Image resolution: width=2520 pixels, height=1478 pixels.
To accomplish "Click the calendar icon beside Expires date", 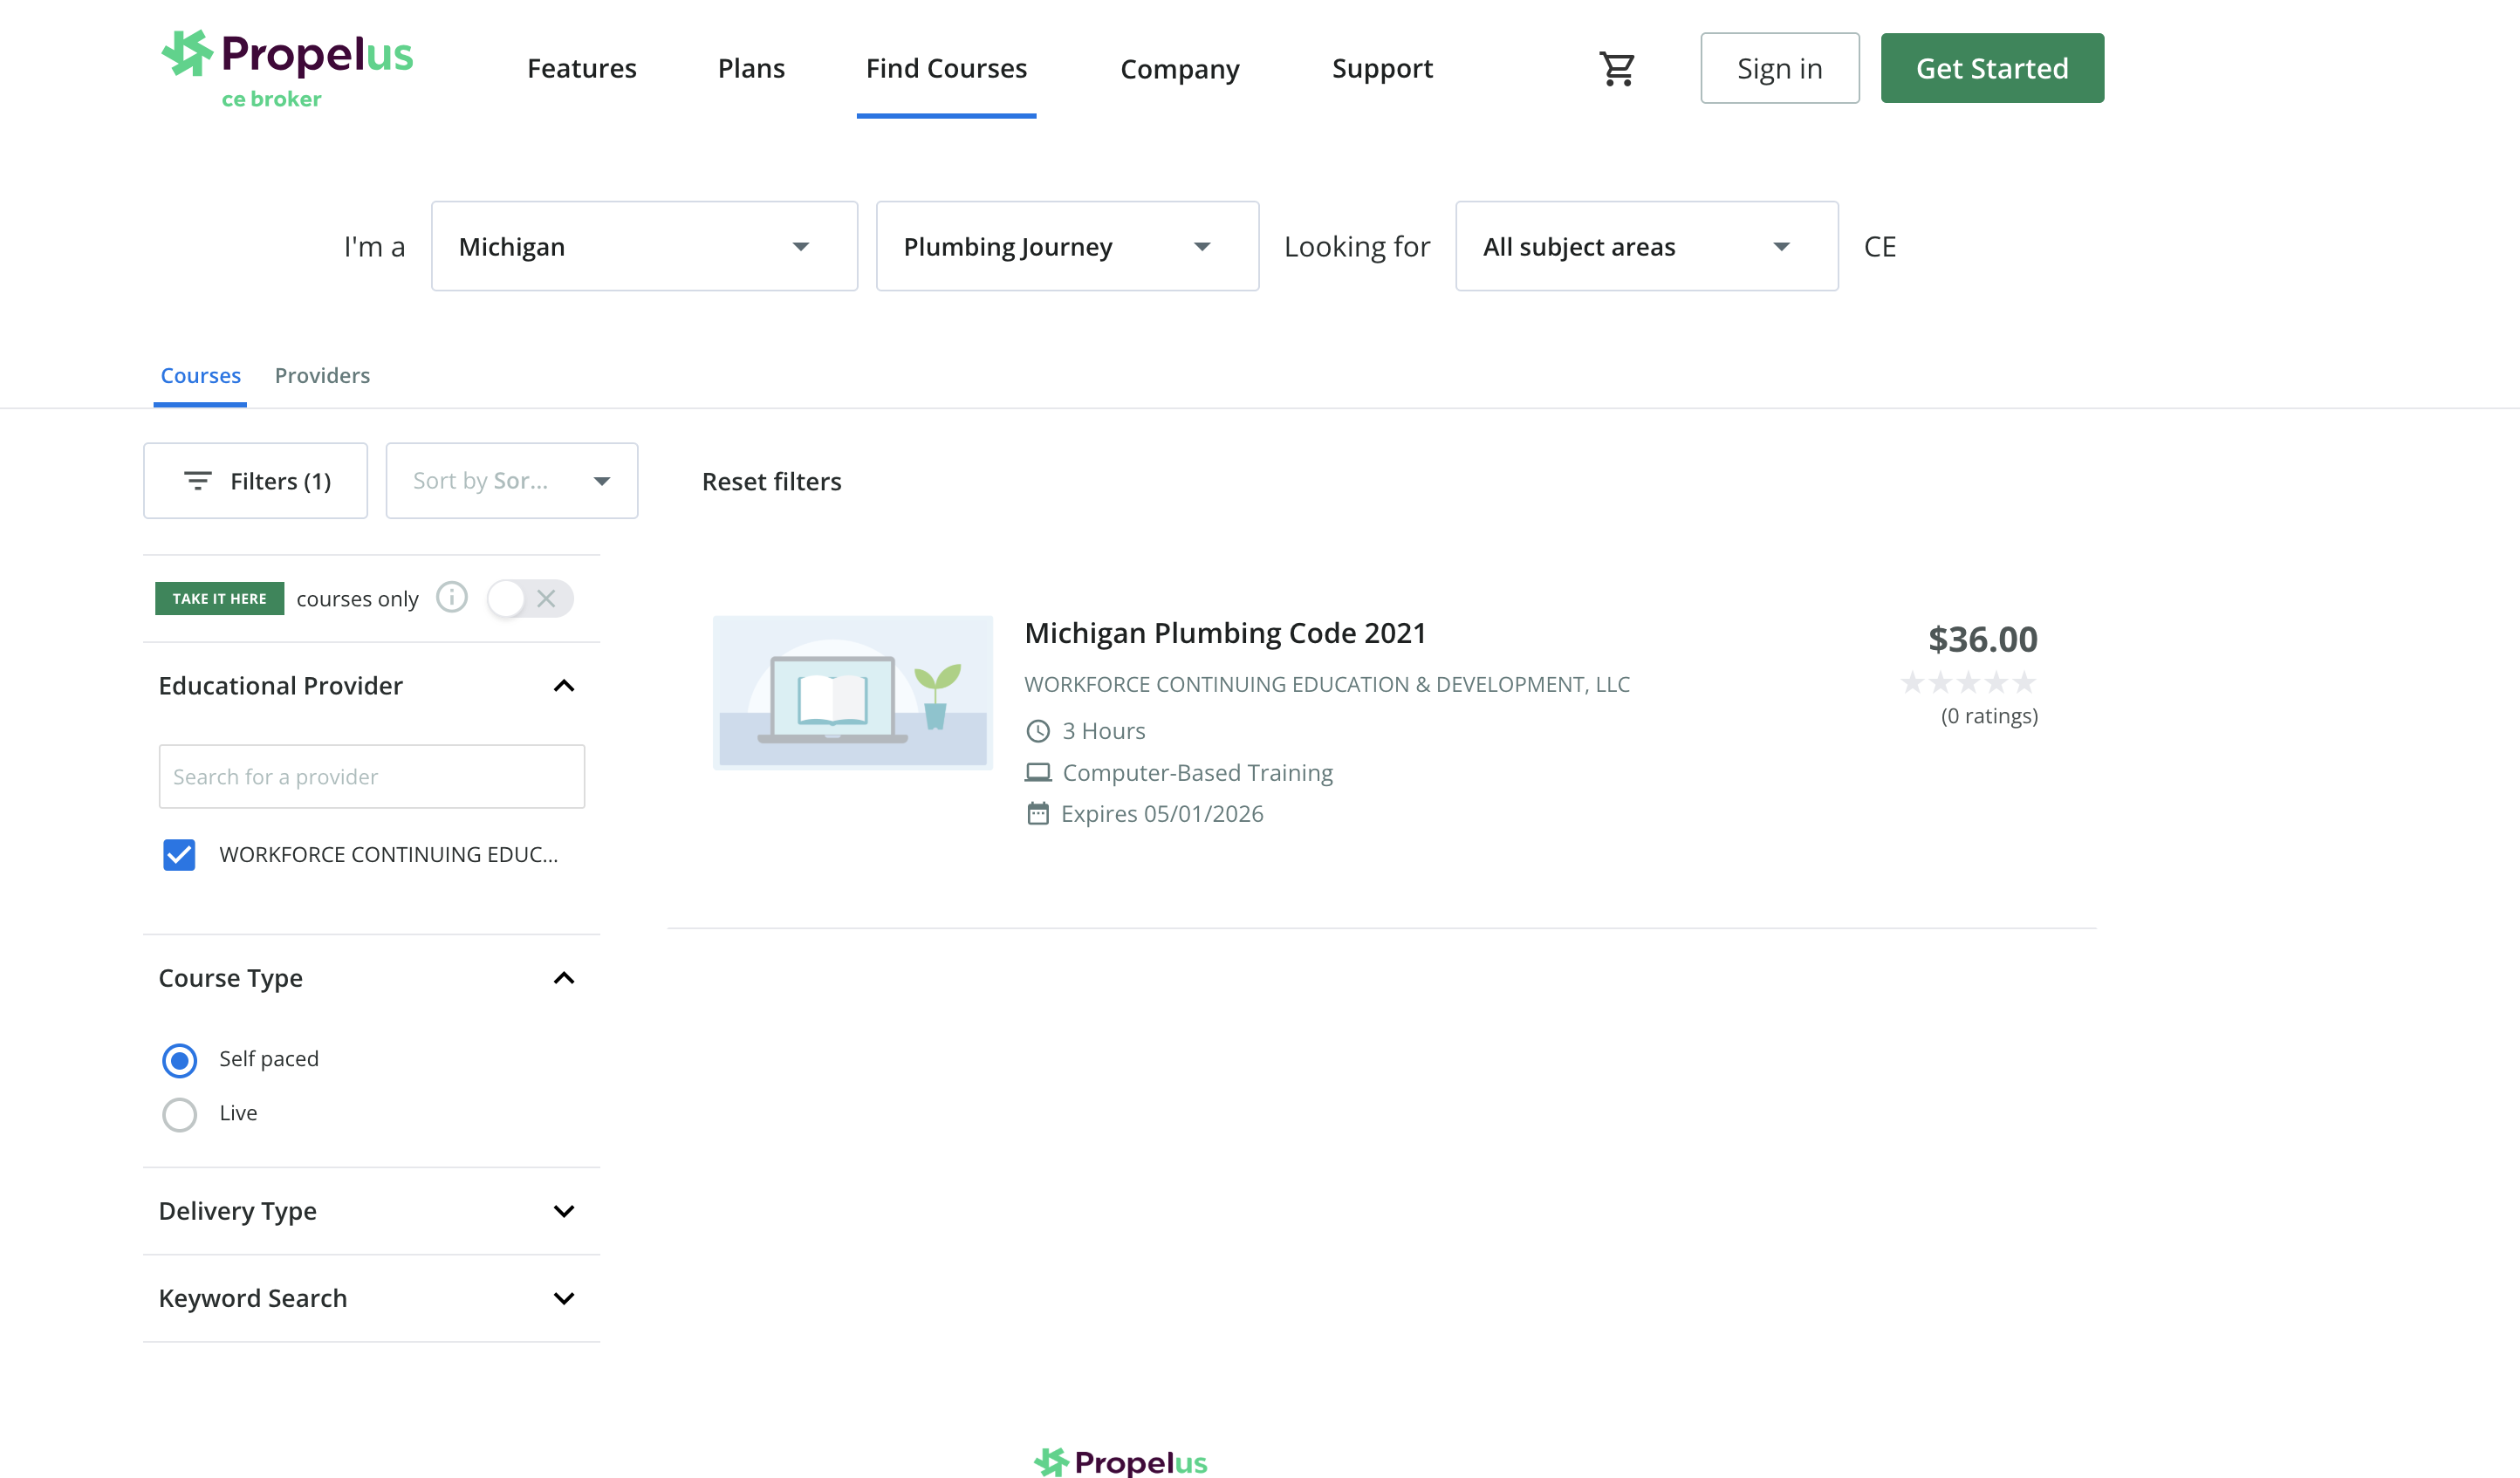I will [x=1038, y=814].
